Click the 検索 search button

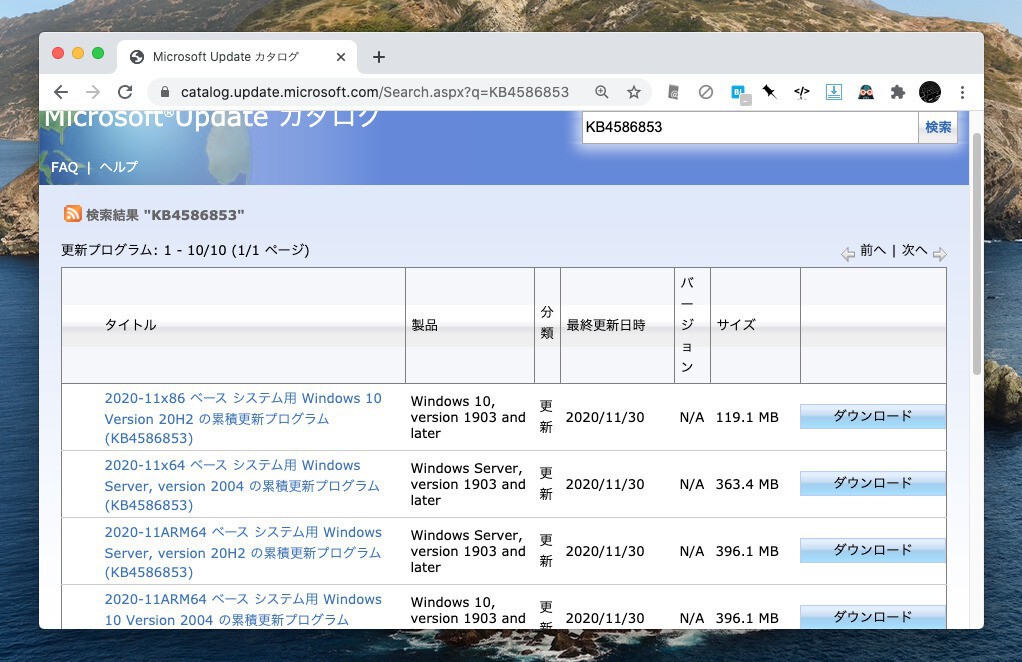(938, 127)
